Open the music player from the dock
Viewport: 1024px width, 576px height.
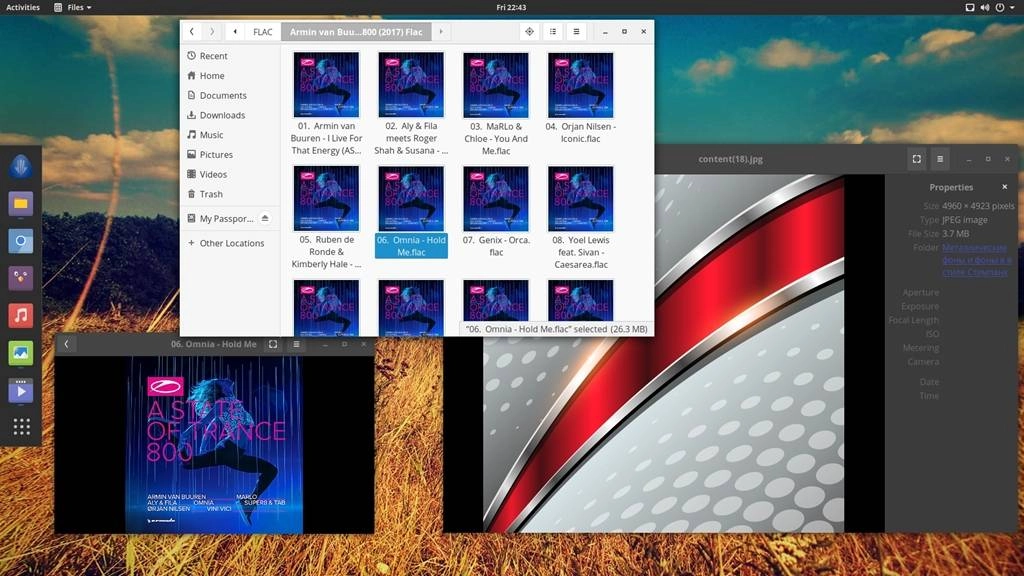click(x=21, y=315)
